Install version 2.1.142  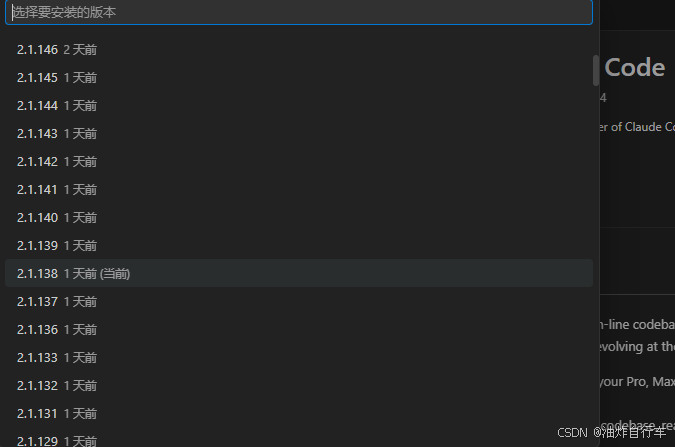tap(299, 161)
